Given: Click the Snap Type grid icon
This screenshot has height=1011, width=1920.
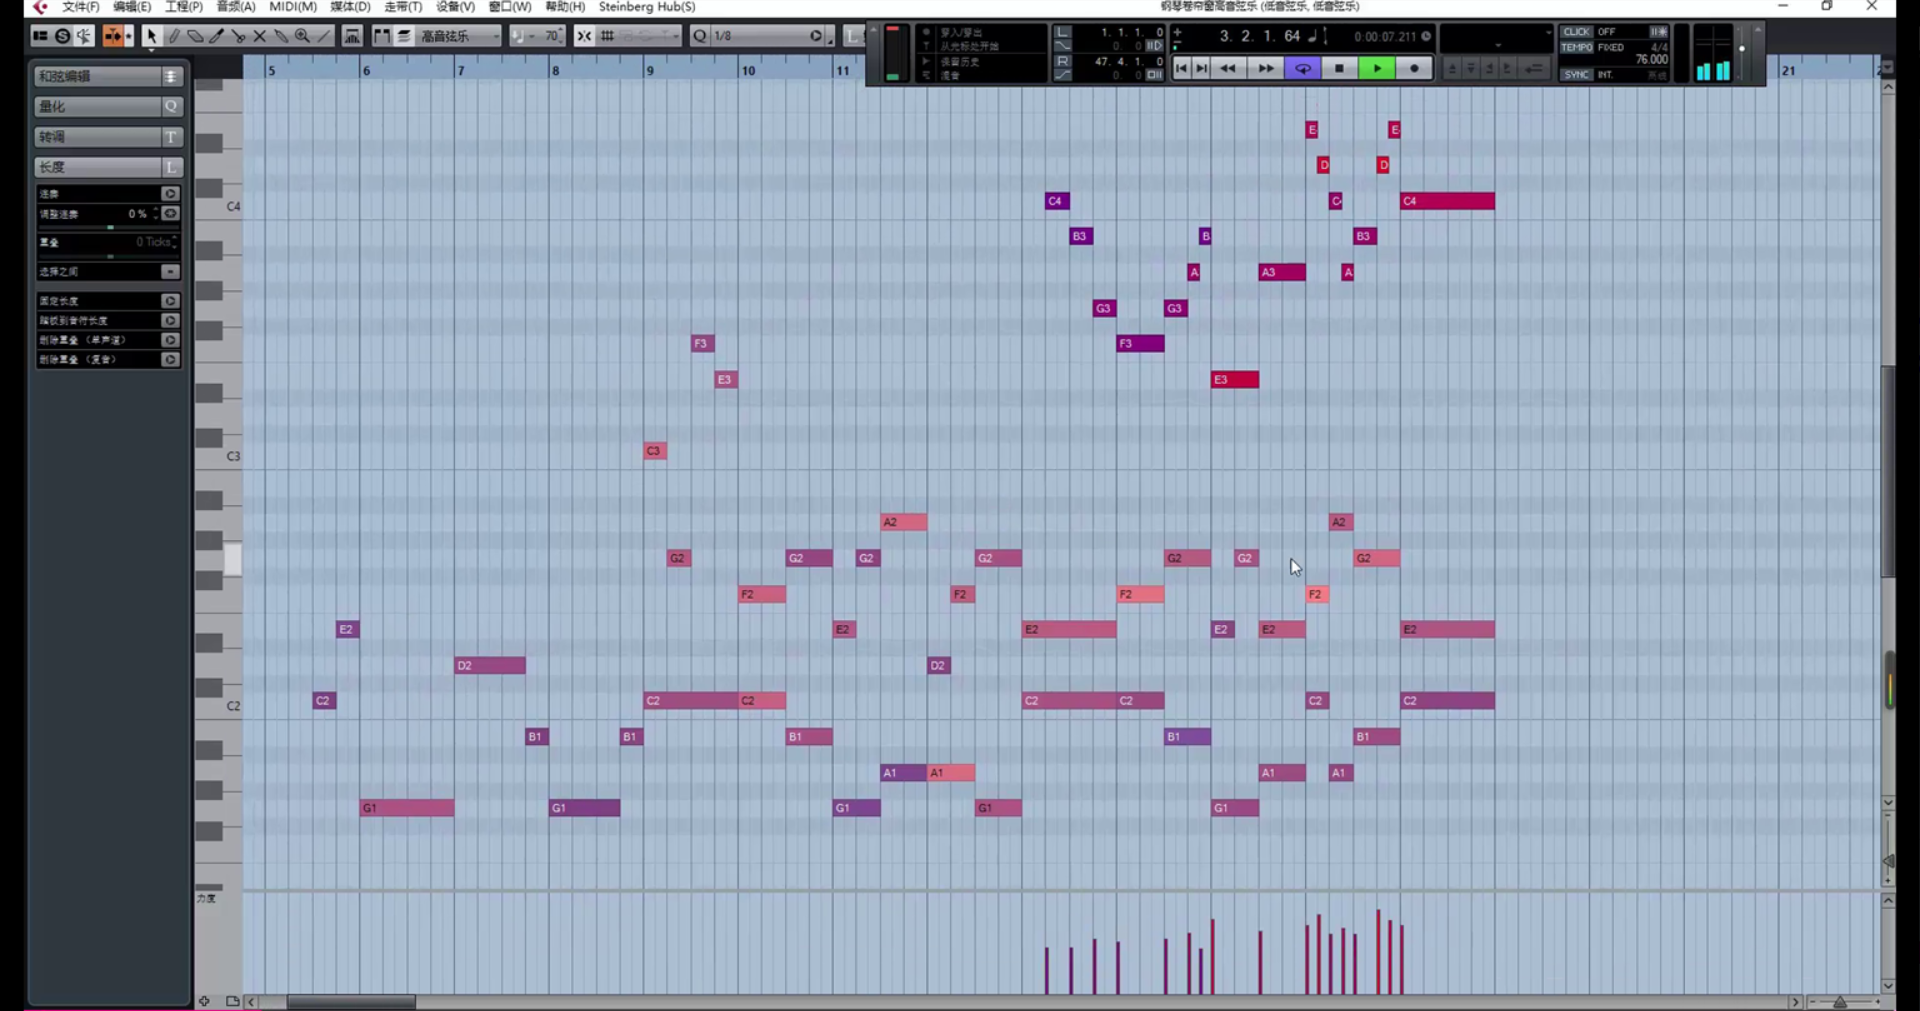Looking at the screenshot, I should click(607, 36).
